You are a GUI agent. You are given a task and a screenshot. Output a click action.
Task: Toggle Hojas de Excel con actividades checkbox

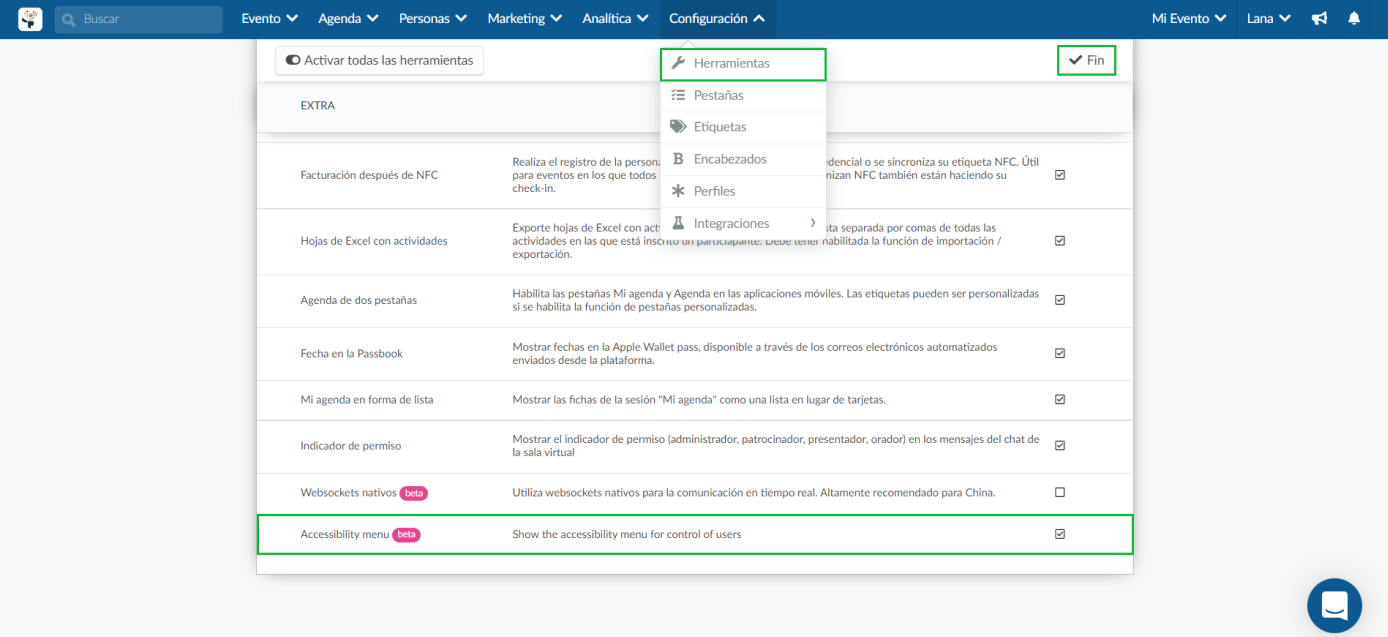(1060, 241)
